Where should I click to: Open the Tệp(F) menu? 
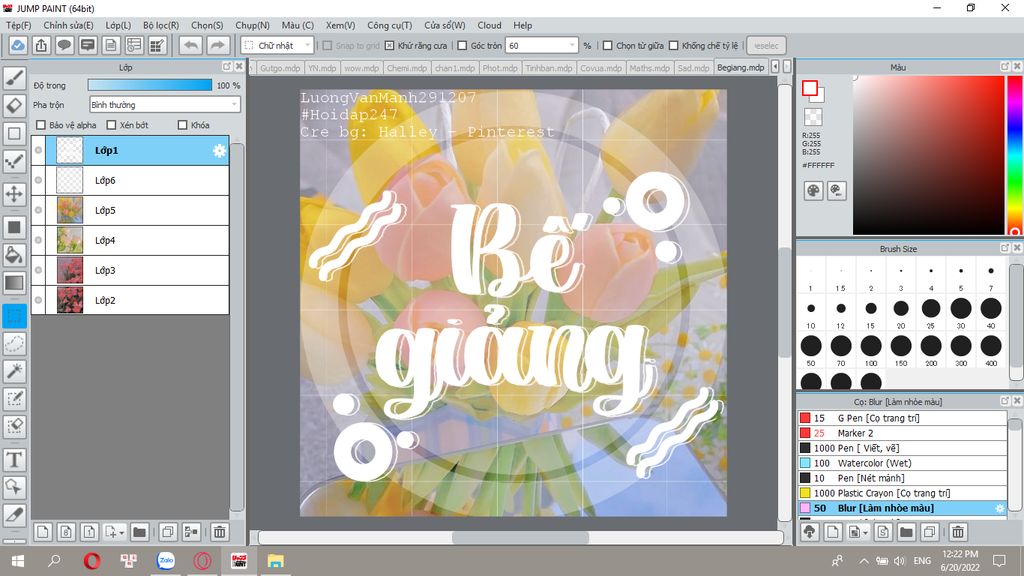(18, 25)
